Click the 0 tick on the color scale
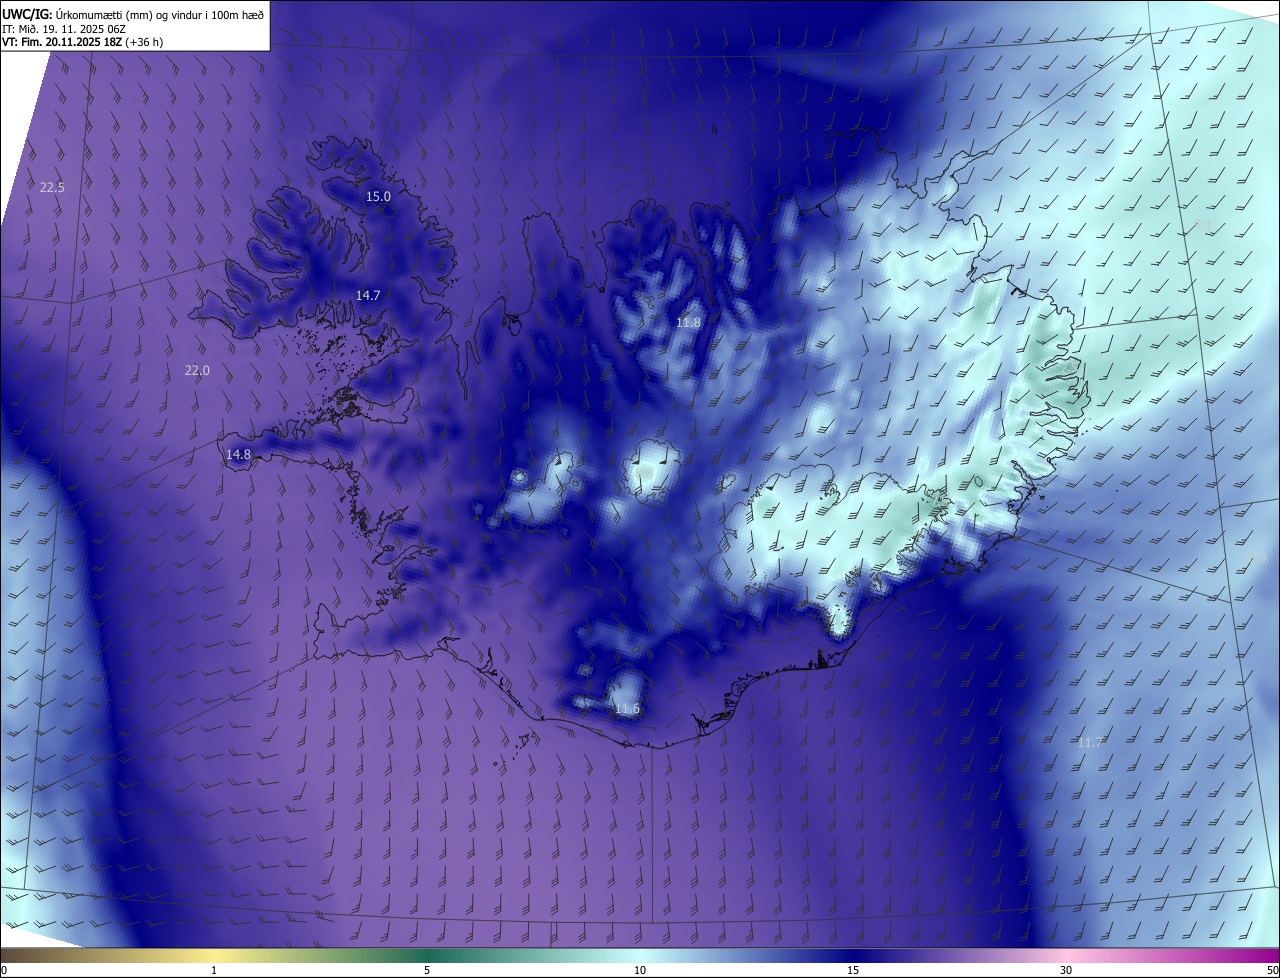 pos(4,970)
